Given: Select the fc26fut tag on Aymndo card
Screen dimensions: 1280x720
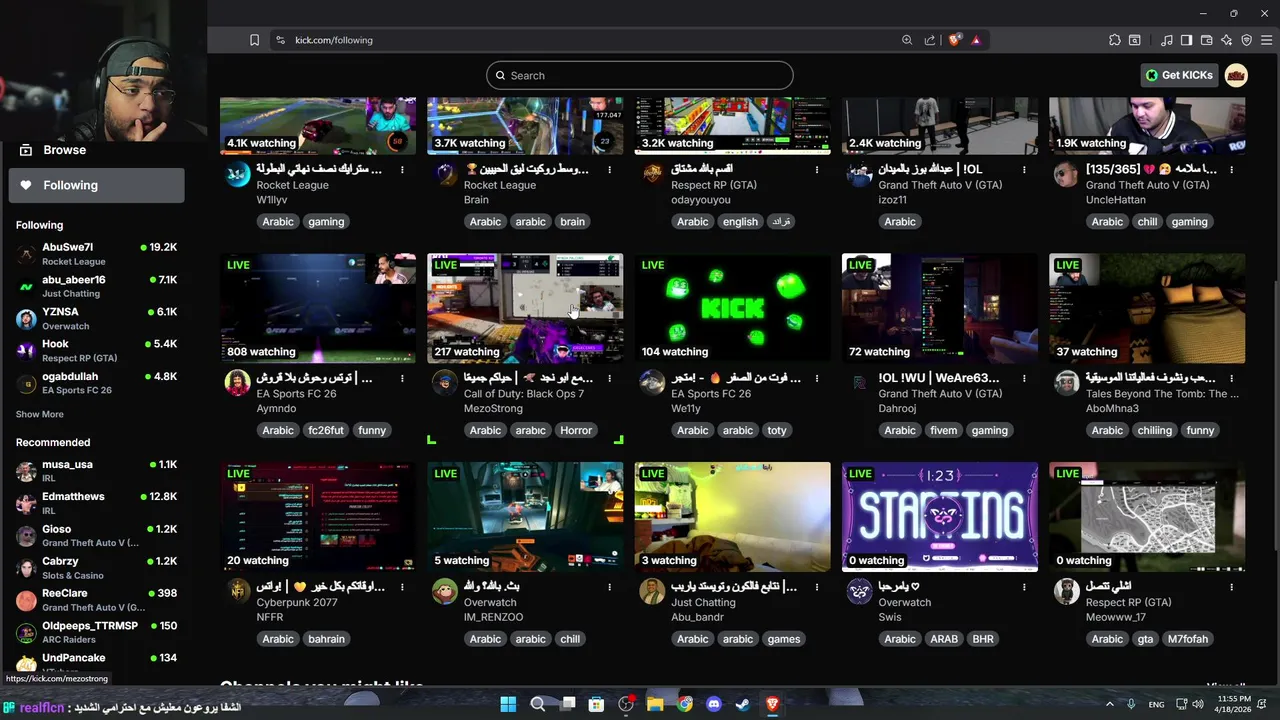Looking at the screenshot, I should pyautogui.click(x=326, y=430).
